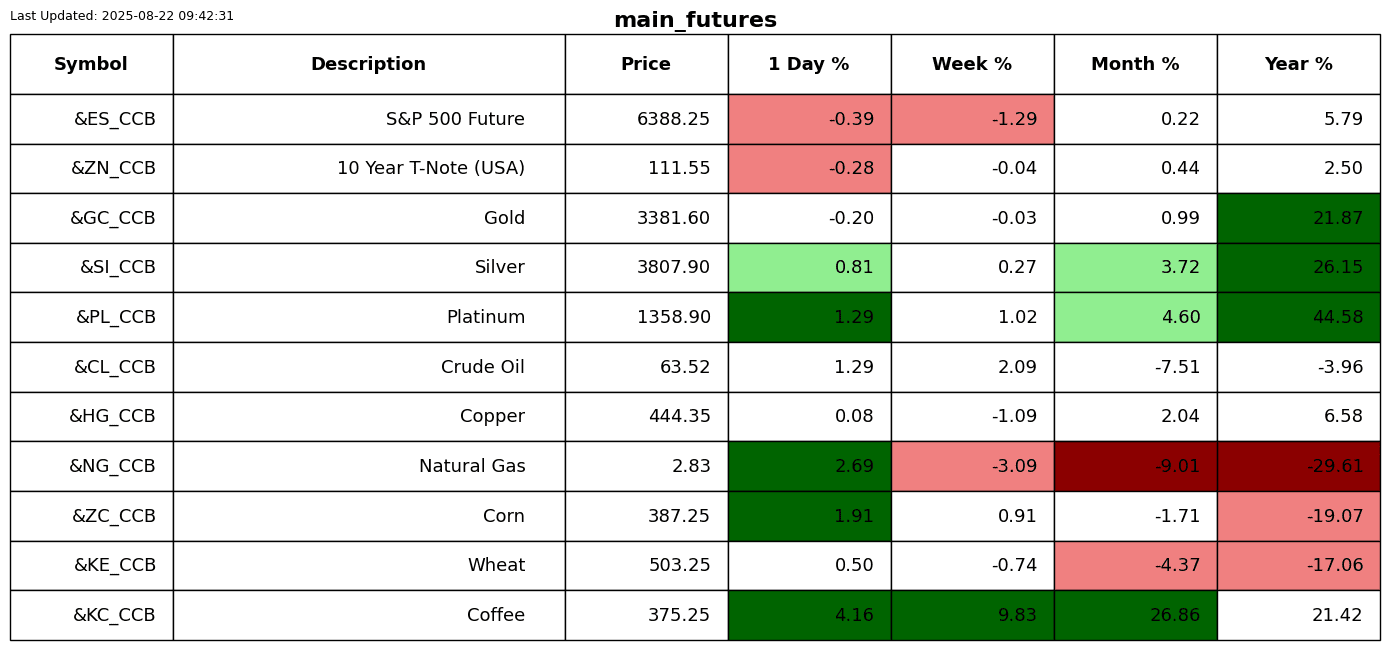Image resolution: width=1390 pixels, height=650 pixels.
Task: Click the dark green Gold Year % cell
Action: click(1298, 218)
